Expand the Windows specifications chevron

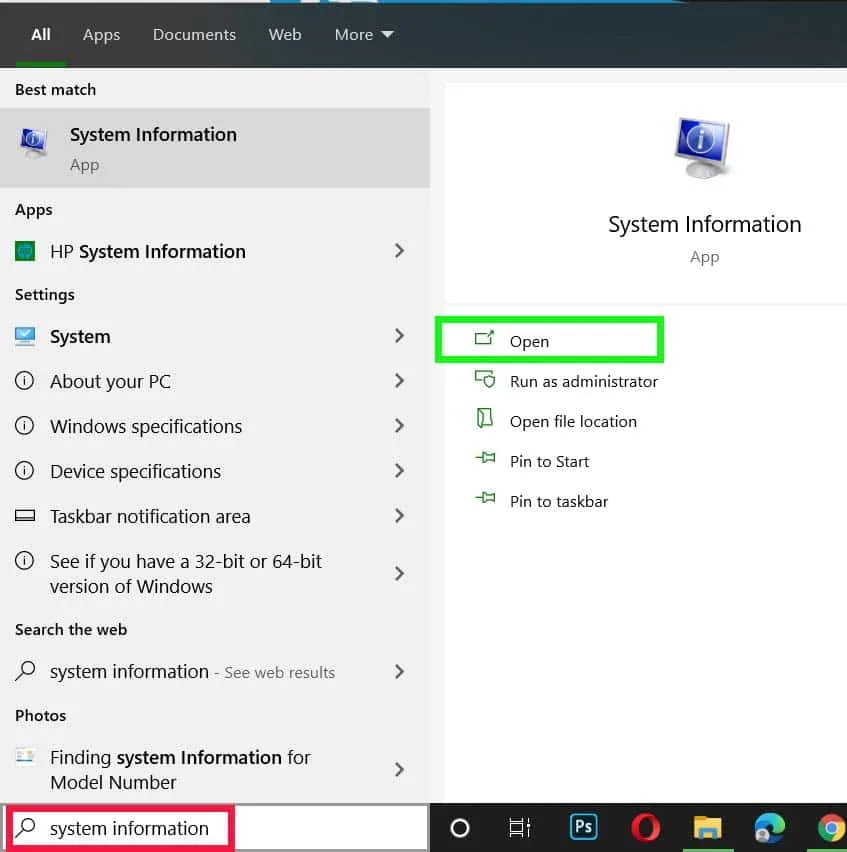click(399, 426)
